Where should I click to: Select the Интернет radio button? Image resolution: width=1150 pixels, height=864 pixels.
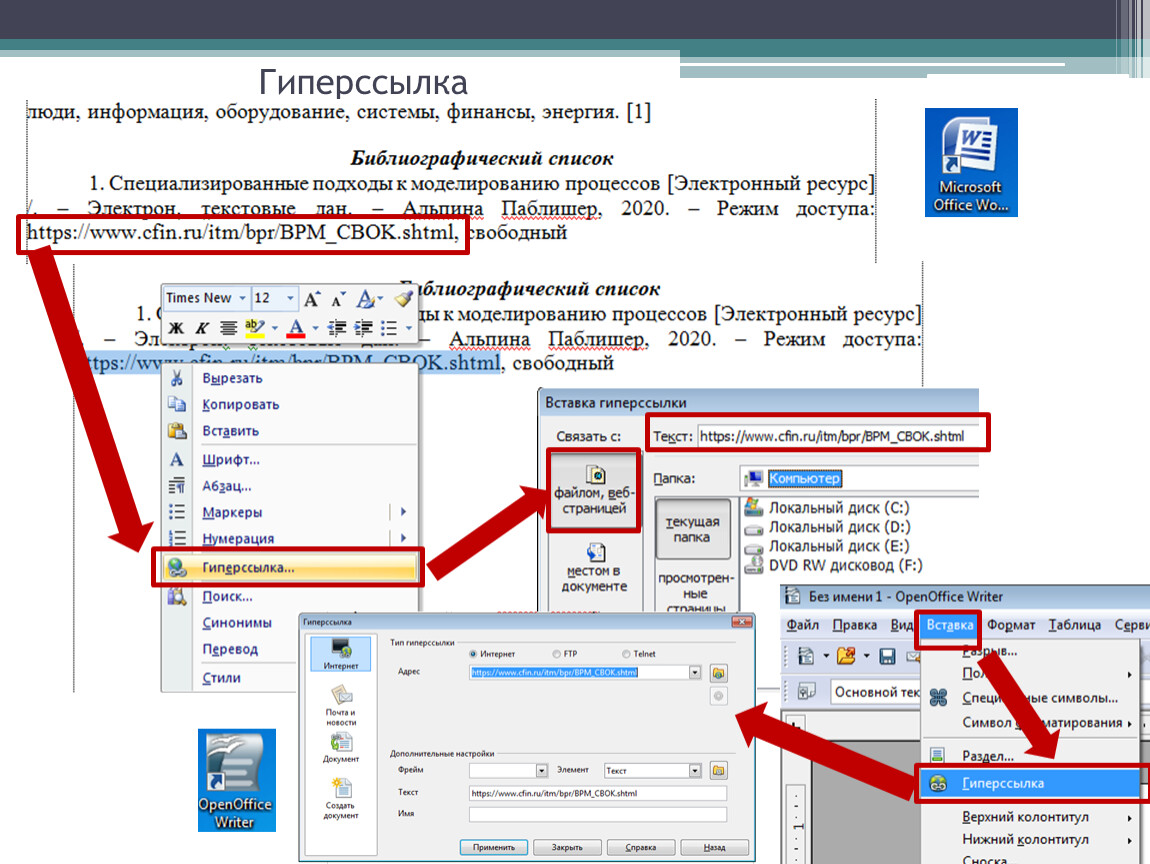(473, 653)
